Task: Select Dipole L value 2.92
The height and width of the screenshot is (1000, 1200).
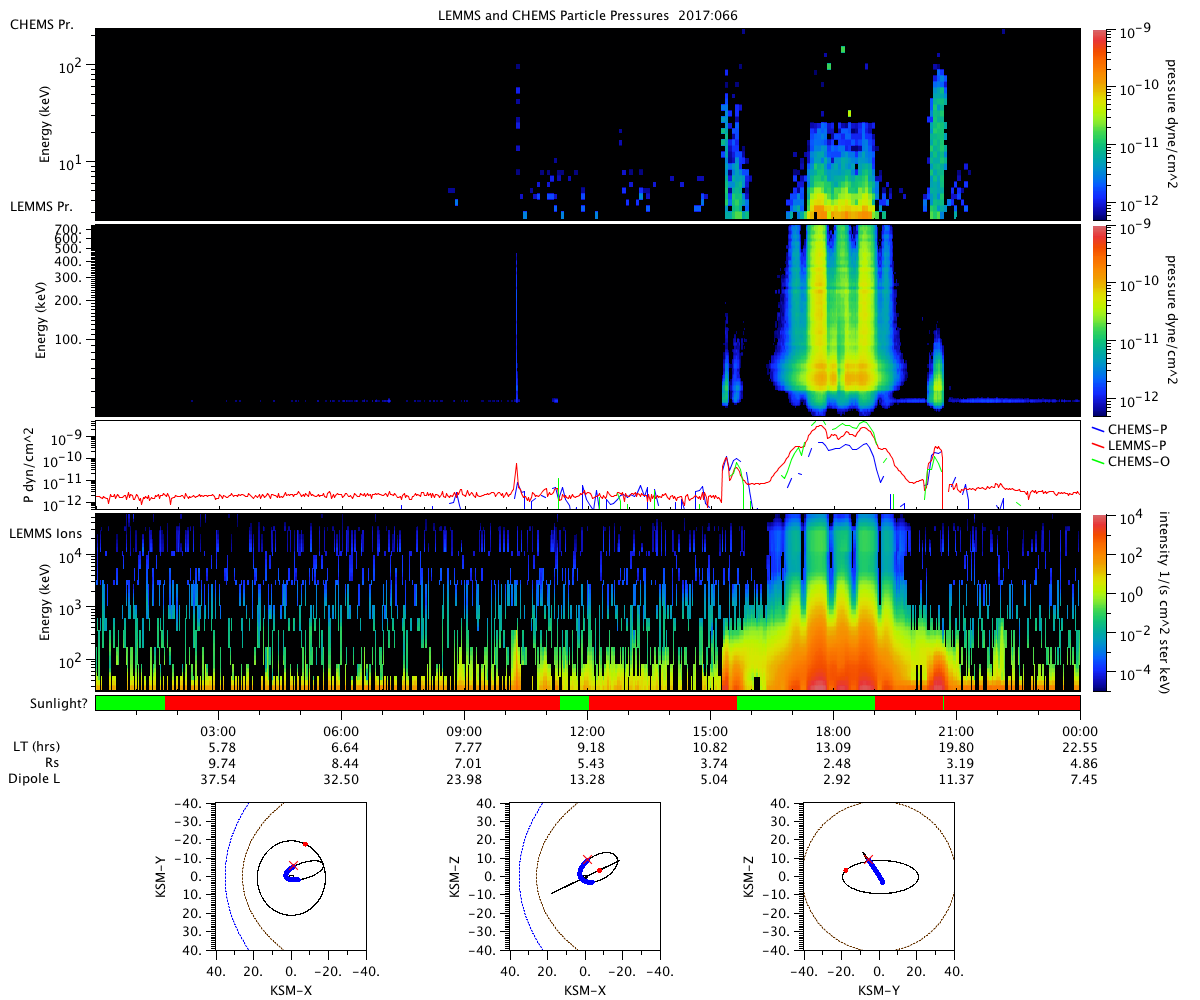Action: [x=834, y=779]
